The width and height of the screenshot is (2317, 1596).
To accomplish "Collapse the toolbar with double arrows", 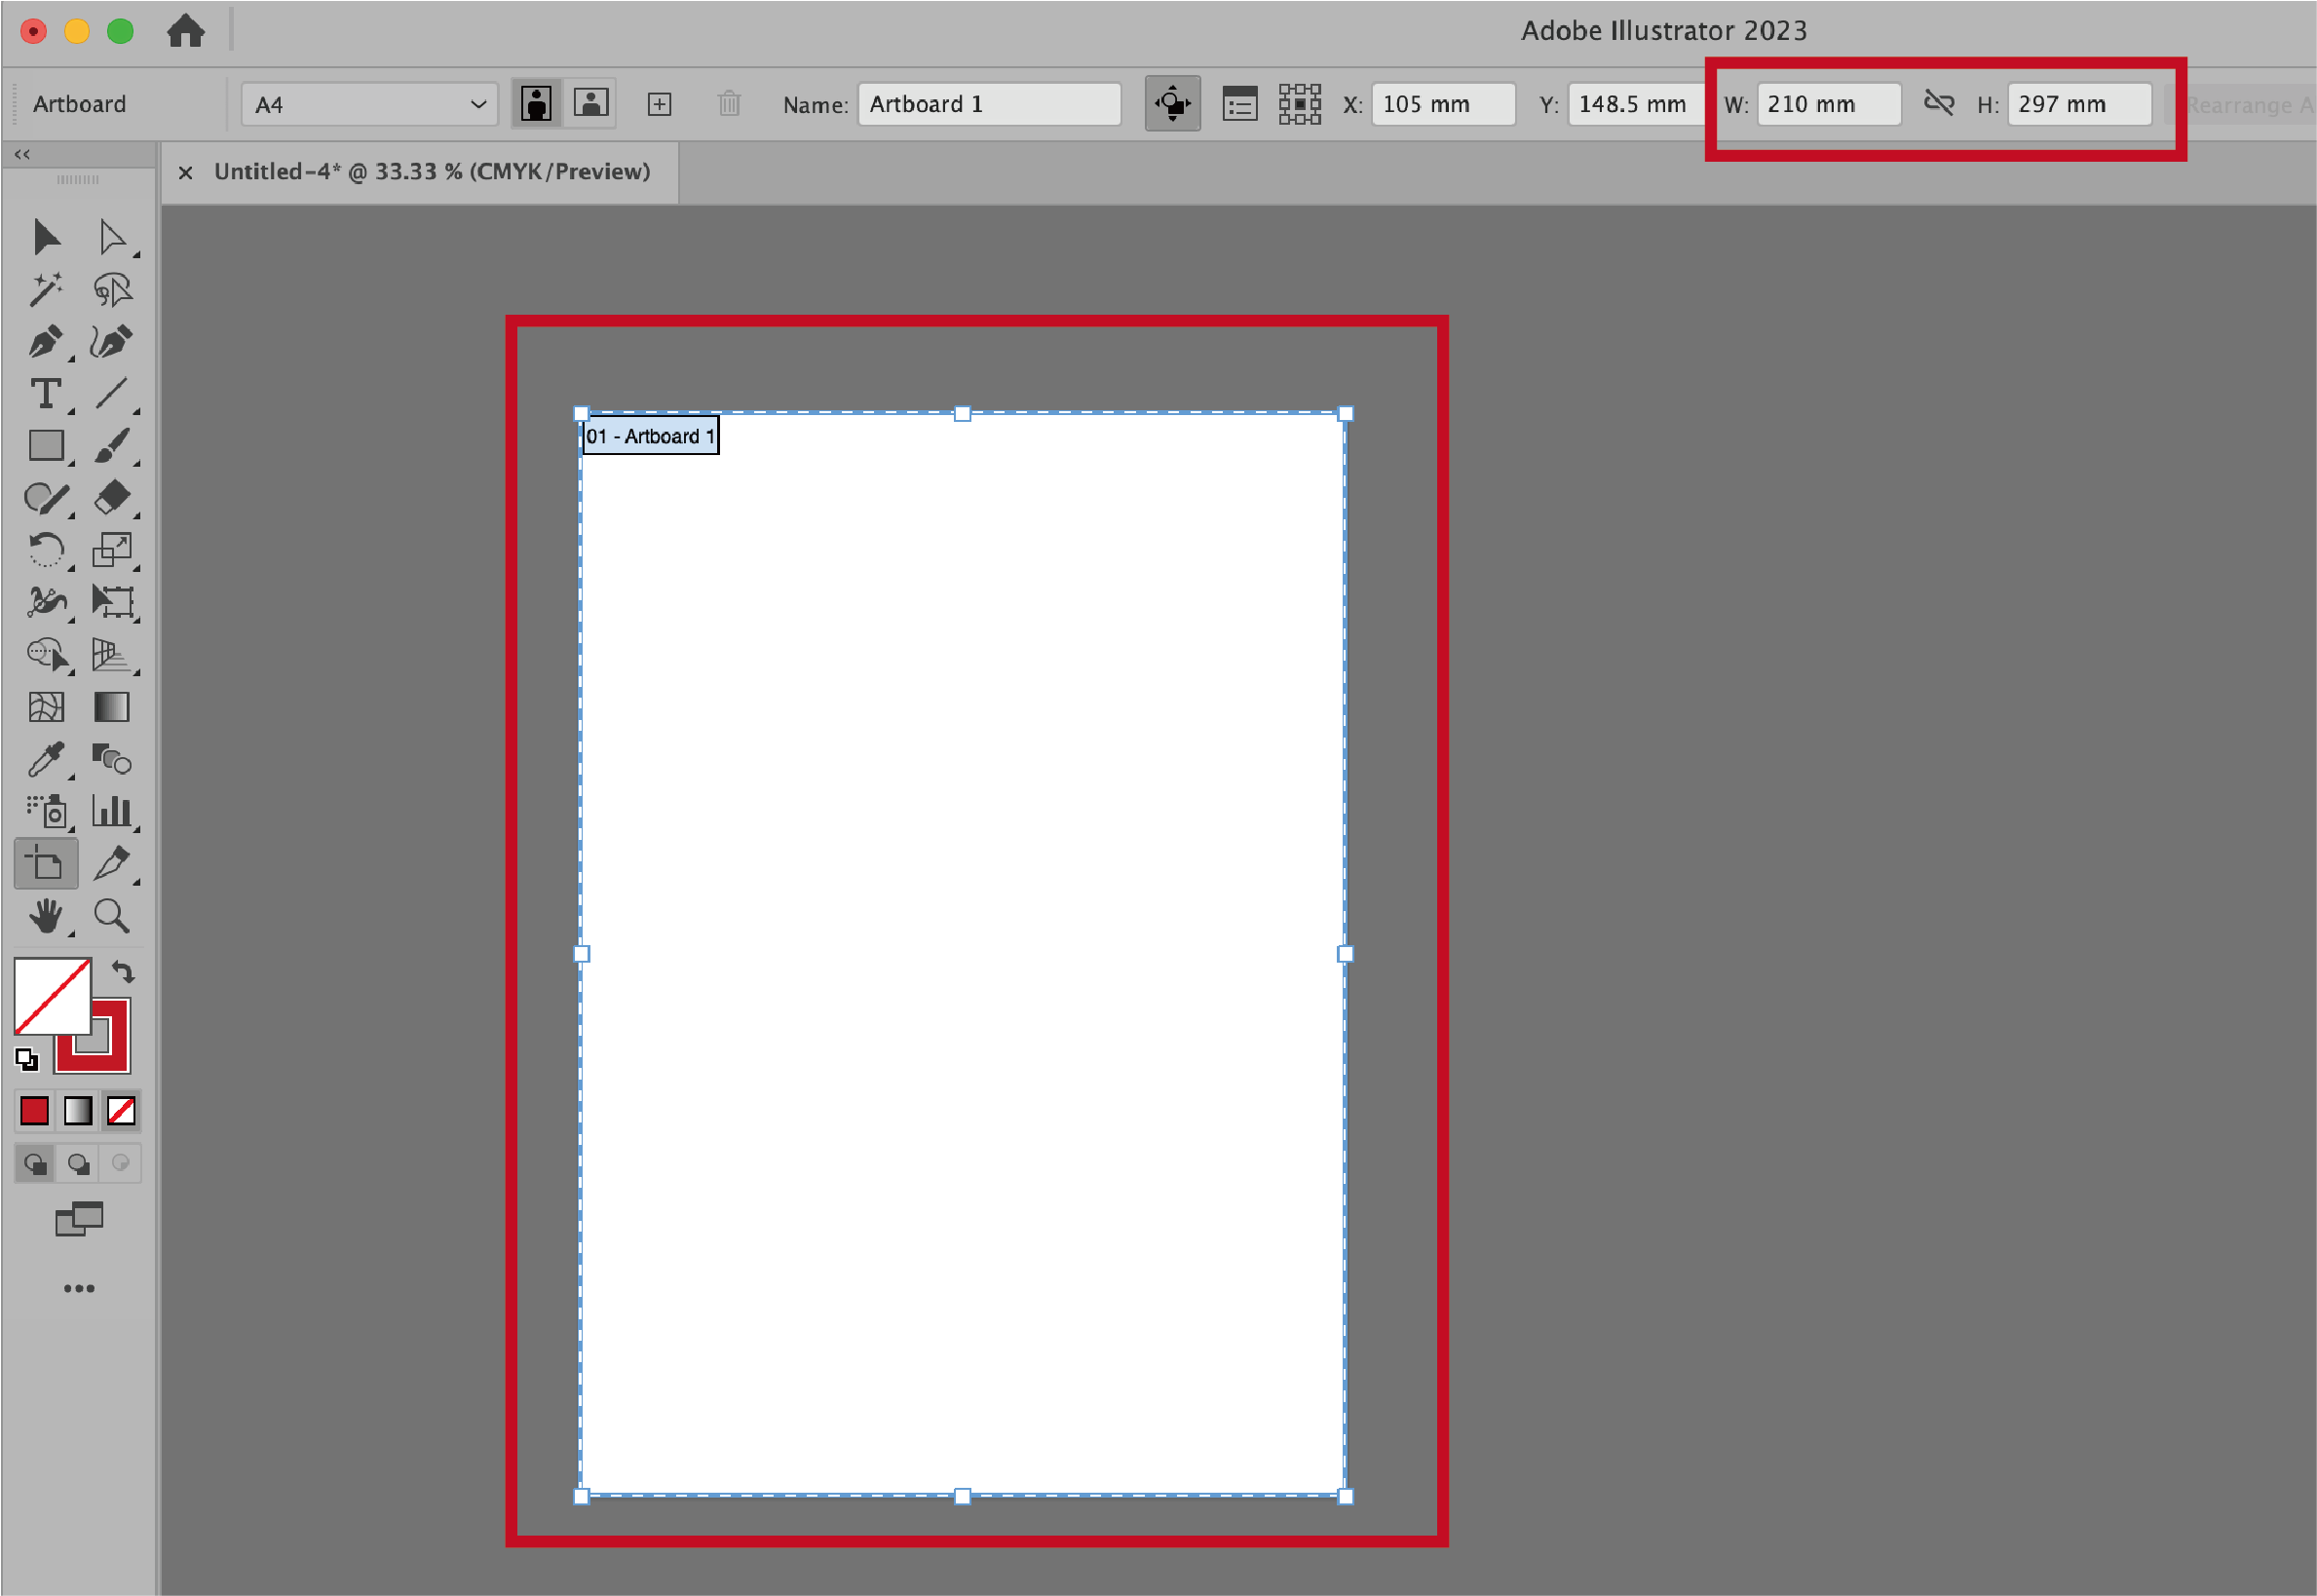I will pos(22,154).
